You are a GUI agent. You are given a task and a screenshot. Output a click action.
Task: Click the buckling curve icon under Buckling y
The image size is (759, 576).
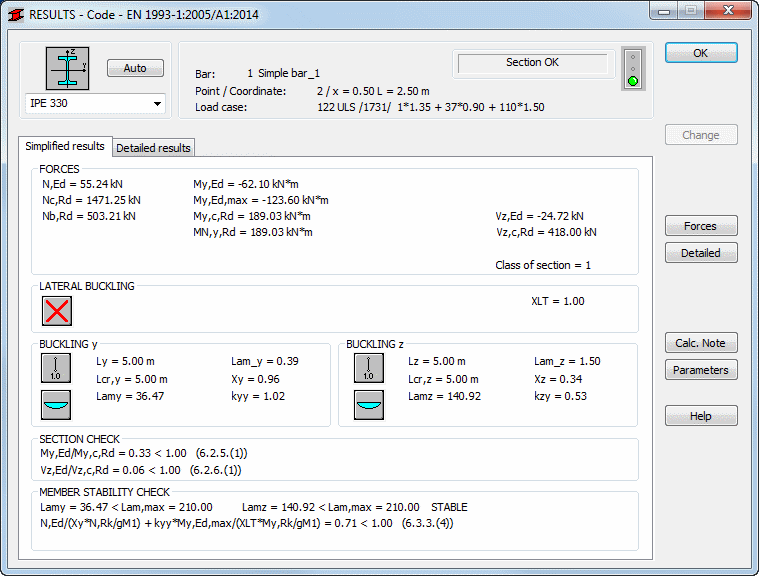pos(56,405)
